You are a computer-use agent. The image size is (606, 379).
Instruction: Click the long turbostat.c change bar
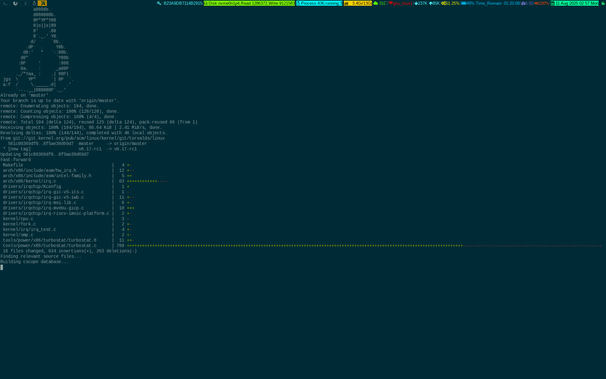click(x=364, y=246)
